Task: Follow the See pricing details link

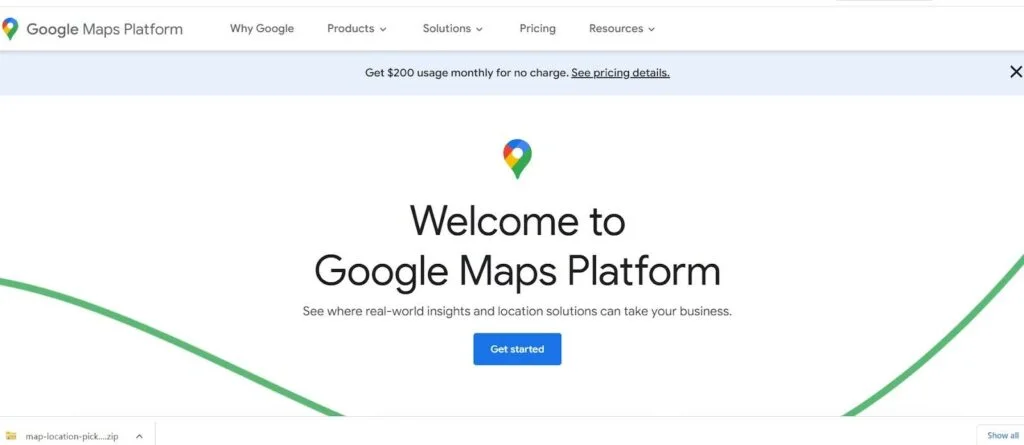Action: point(620,73)
